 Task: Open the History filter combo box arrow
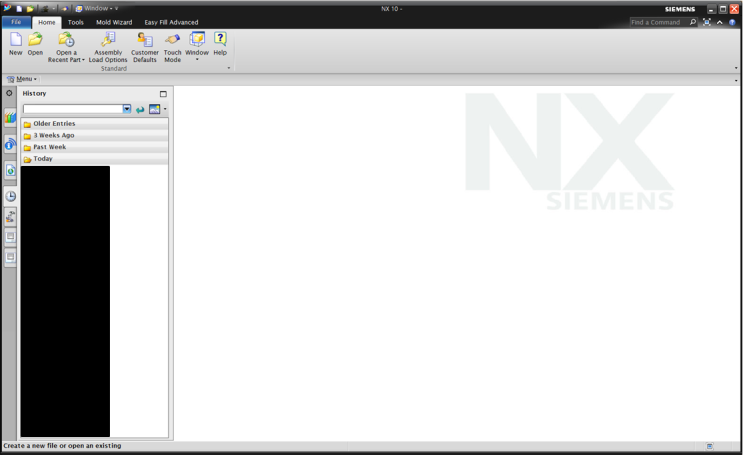(x=127, y=109)
